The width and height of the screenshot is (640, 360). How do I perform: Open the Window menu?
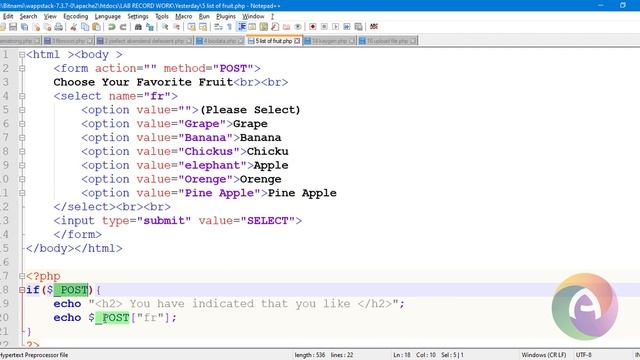[253, 16]
